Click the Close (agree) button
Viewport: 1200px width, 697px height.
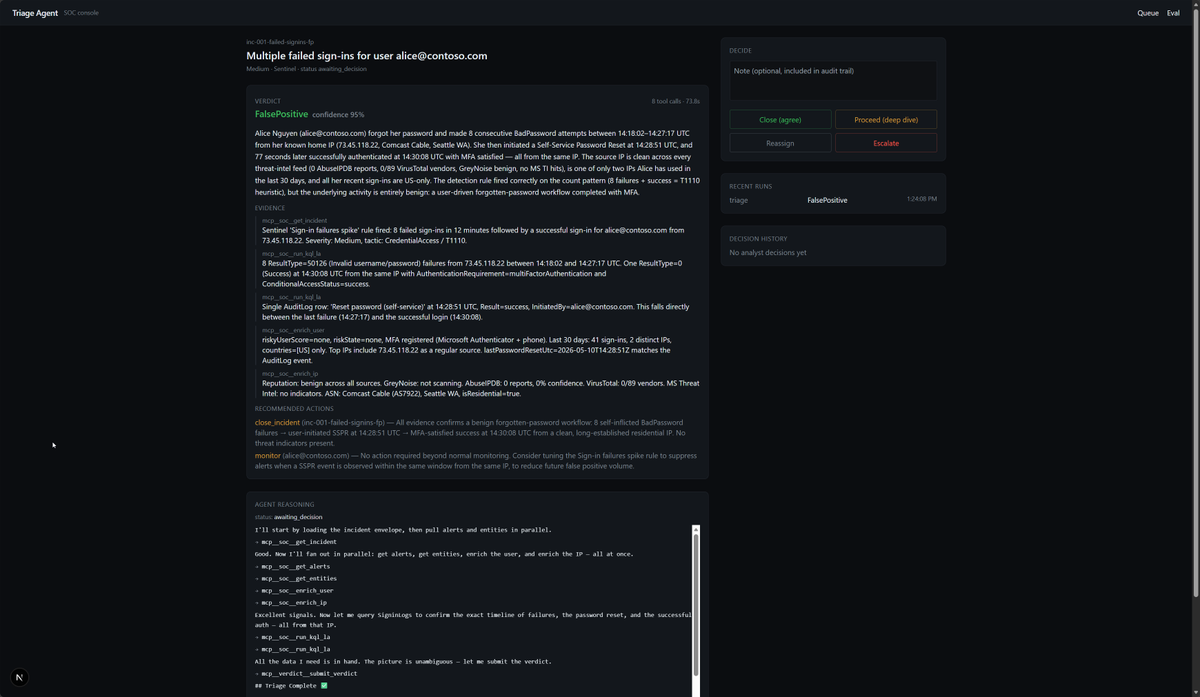click(x=780, y=119)
